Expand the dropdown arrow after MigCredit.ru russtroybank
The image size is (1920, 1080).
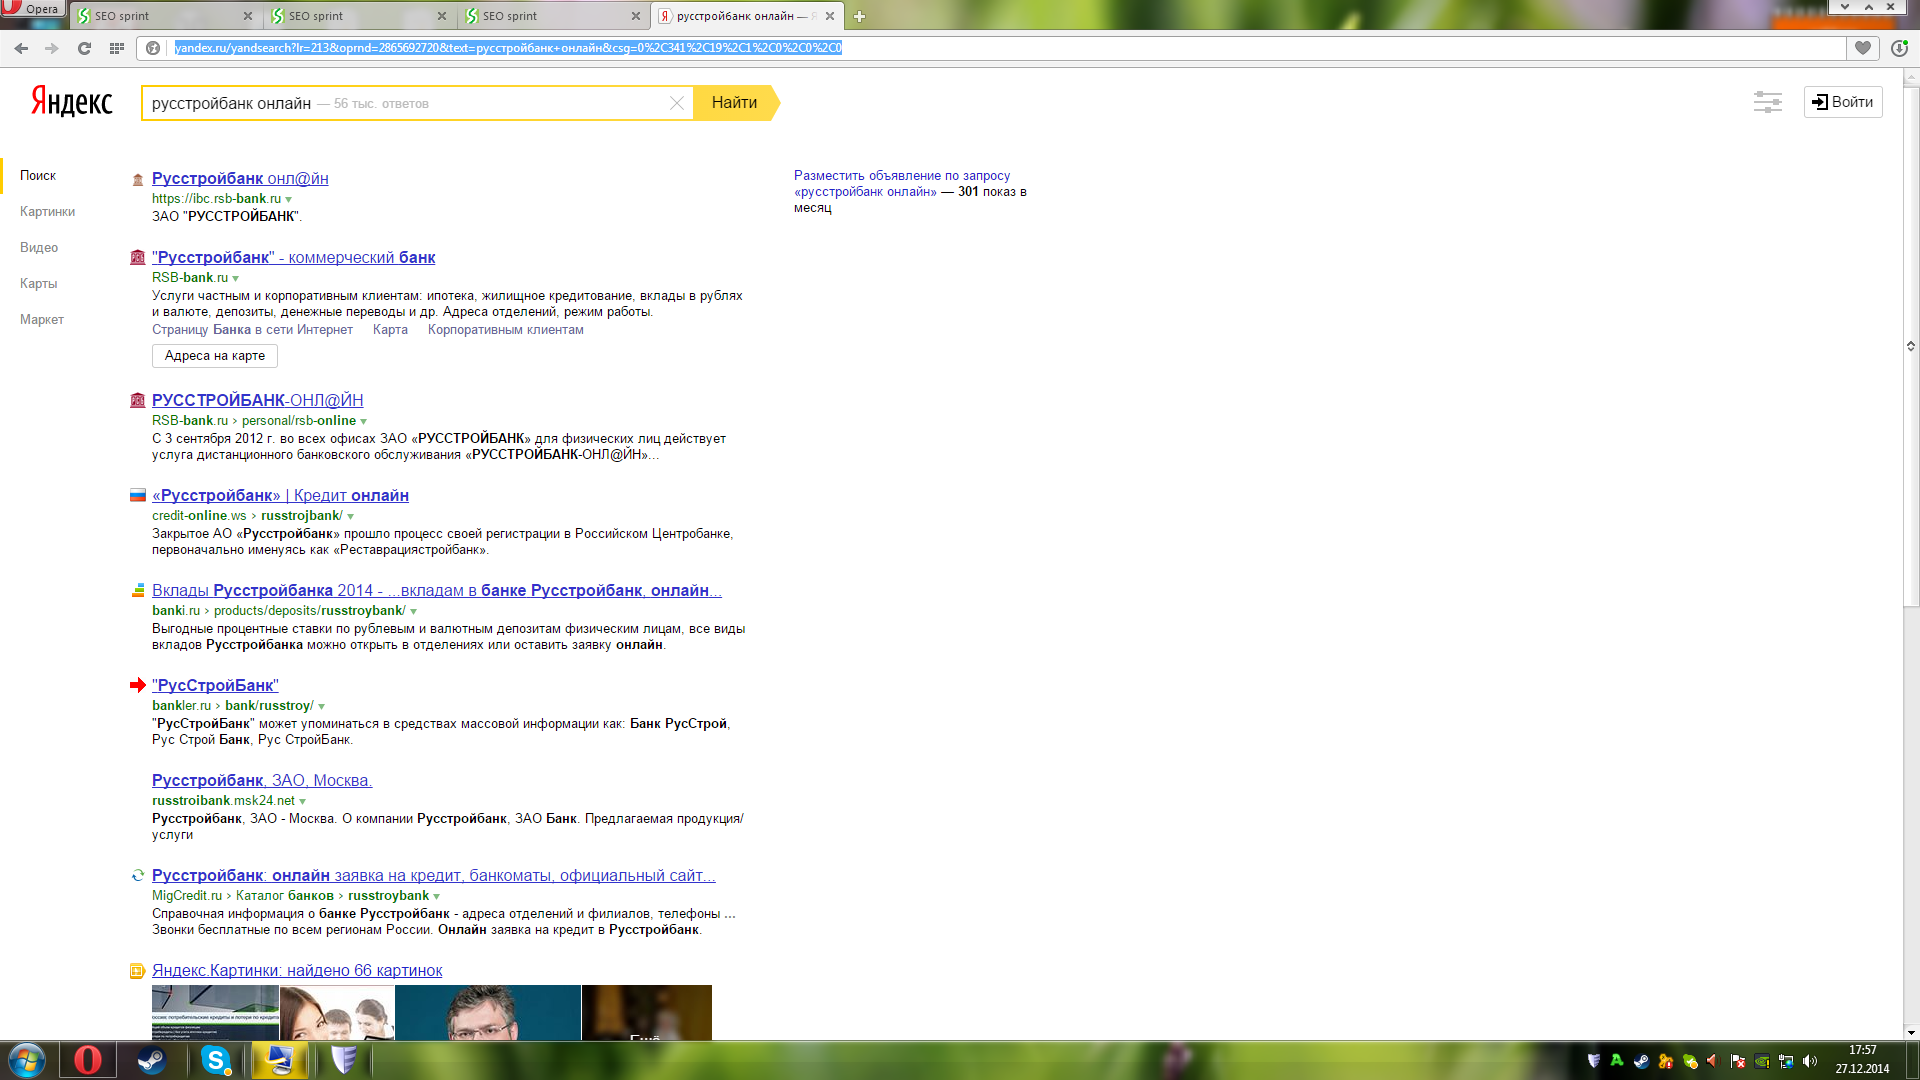pyautogui.click(x=437, y=897)
